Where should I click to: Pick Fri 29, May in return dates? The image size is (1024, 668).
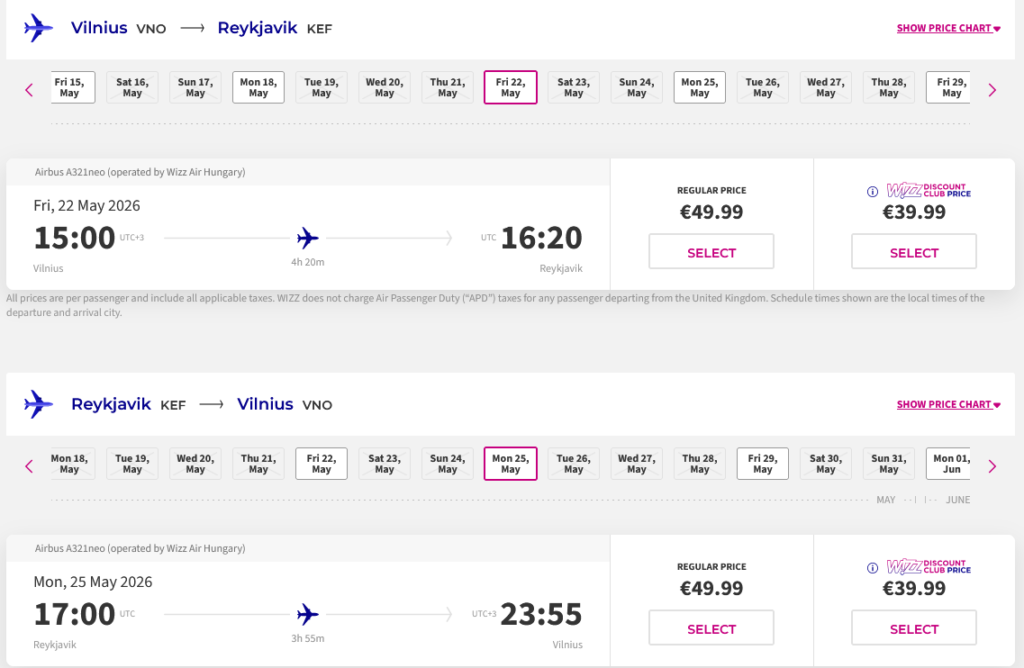[762, 464]
